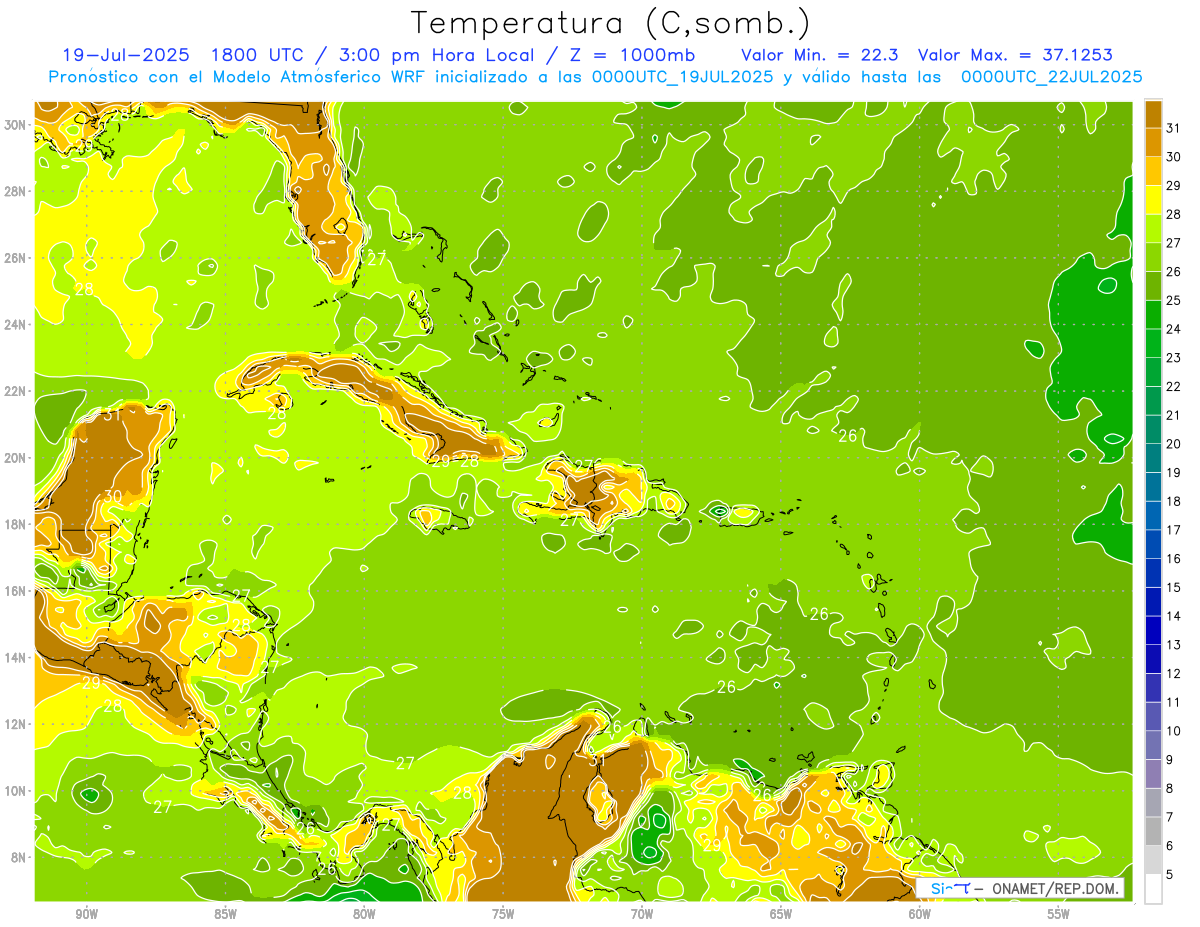The width and height of the screenshot is (1200, 927).
Task: Click the 'Valor Max. = 37.1253' value
Action: (x=1014, y=55)
